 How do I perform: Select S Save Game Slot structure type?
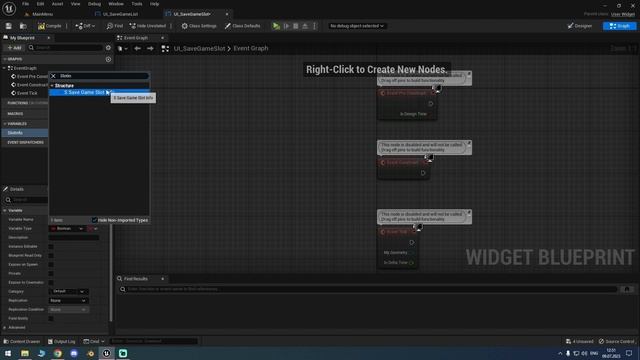coord(99,92)
